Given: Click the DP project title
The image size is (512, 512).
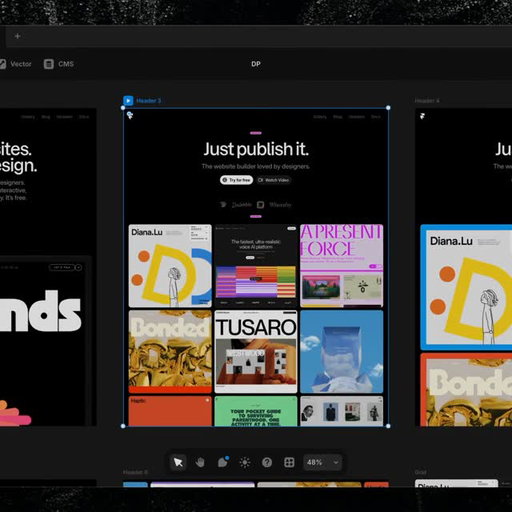Looking at the screenshot, I should click(x=256, y=64).
